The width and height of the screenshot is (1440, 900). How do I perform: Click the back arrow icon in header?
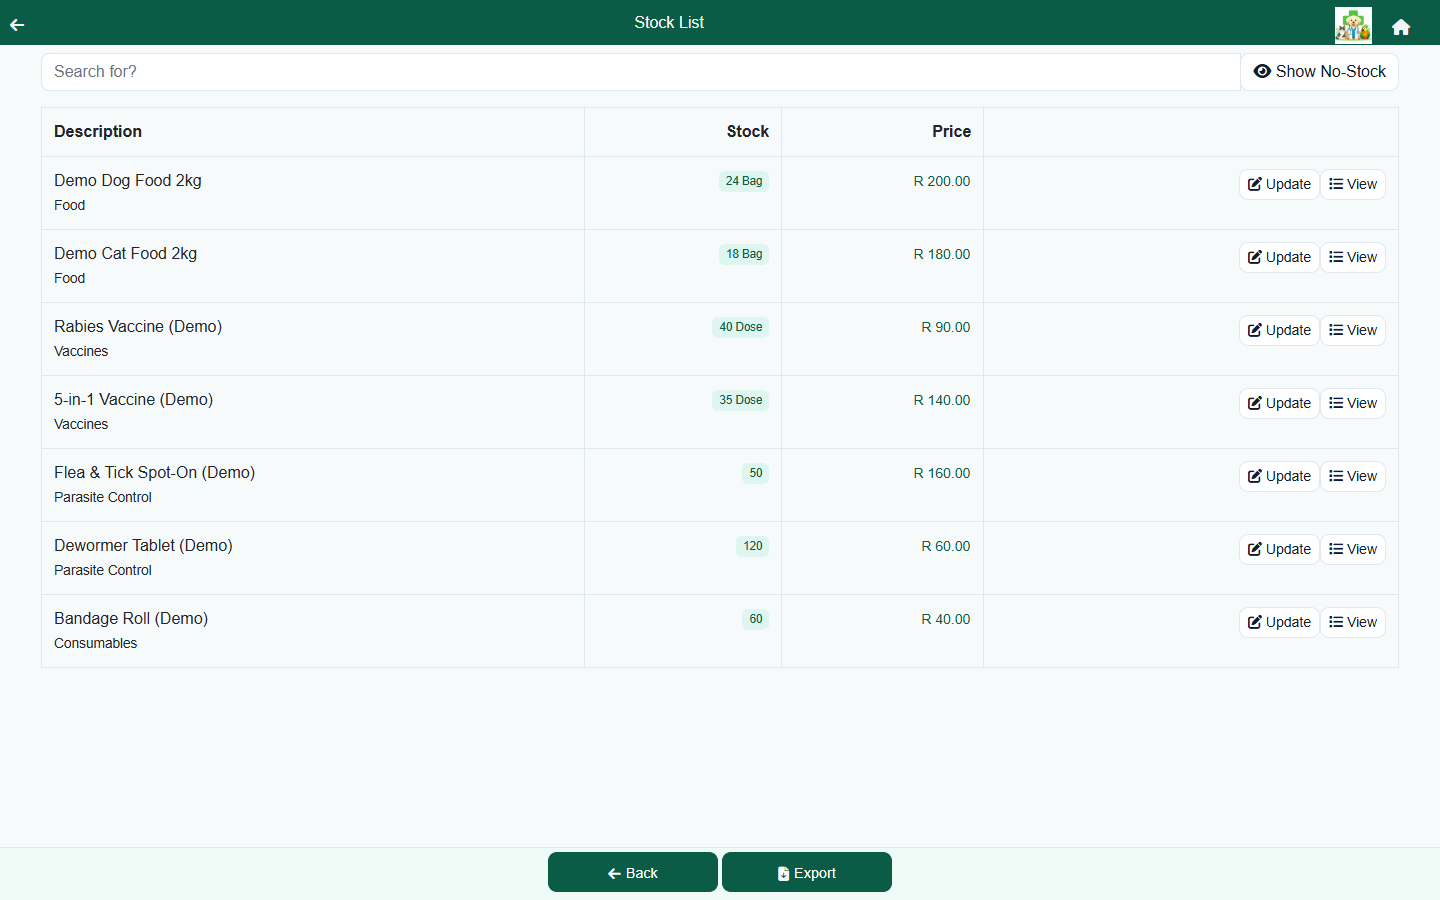coord(17,25)
